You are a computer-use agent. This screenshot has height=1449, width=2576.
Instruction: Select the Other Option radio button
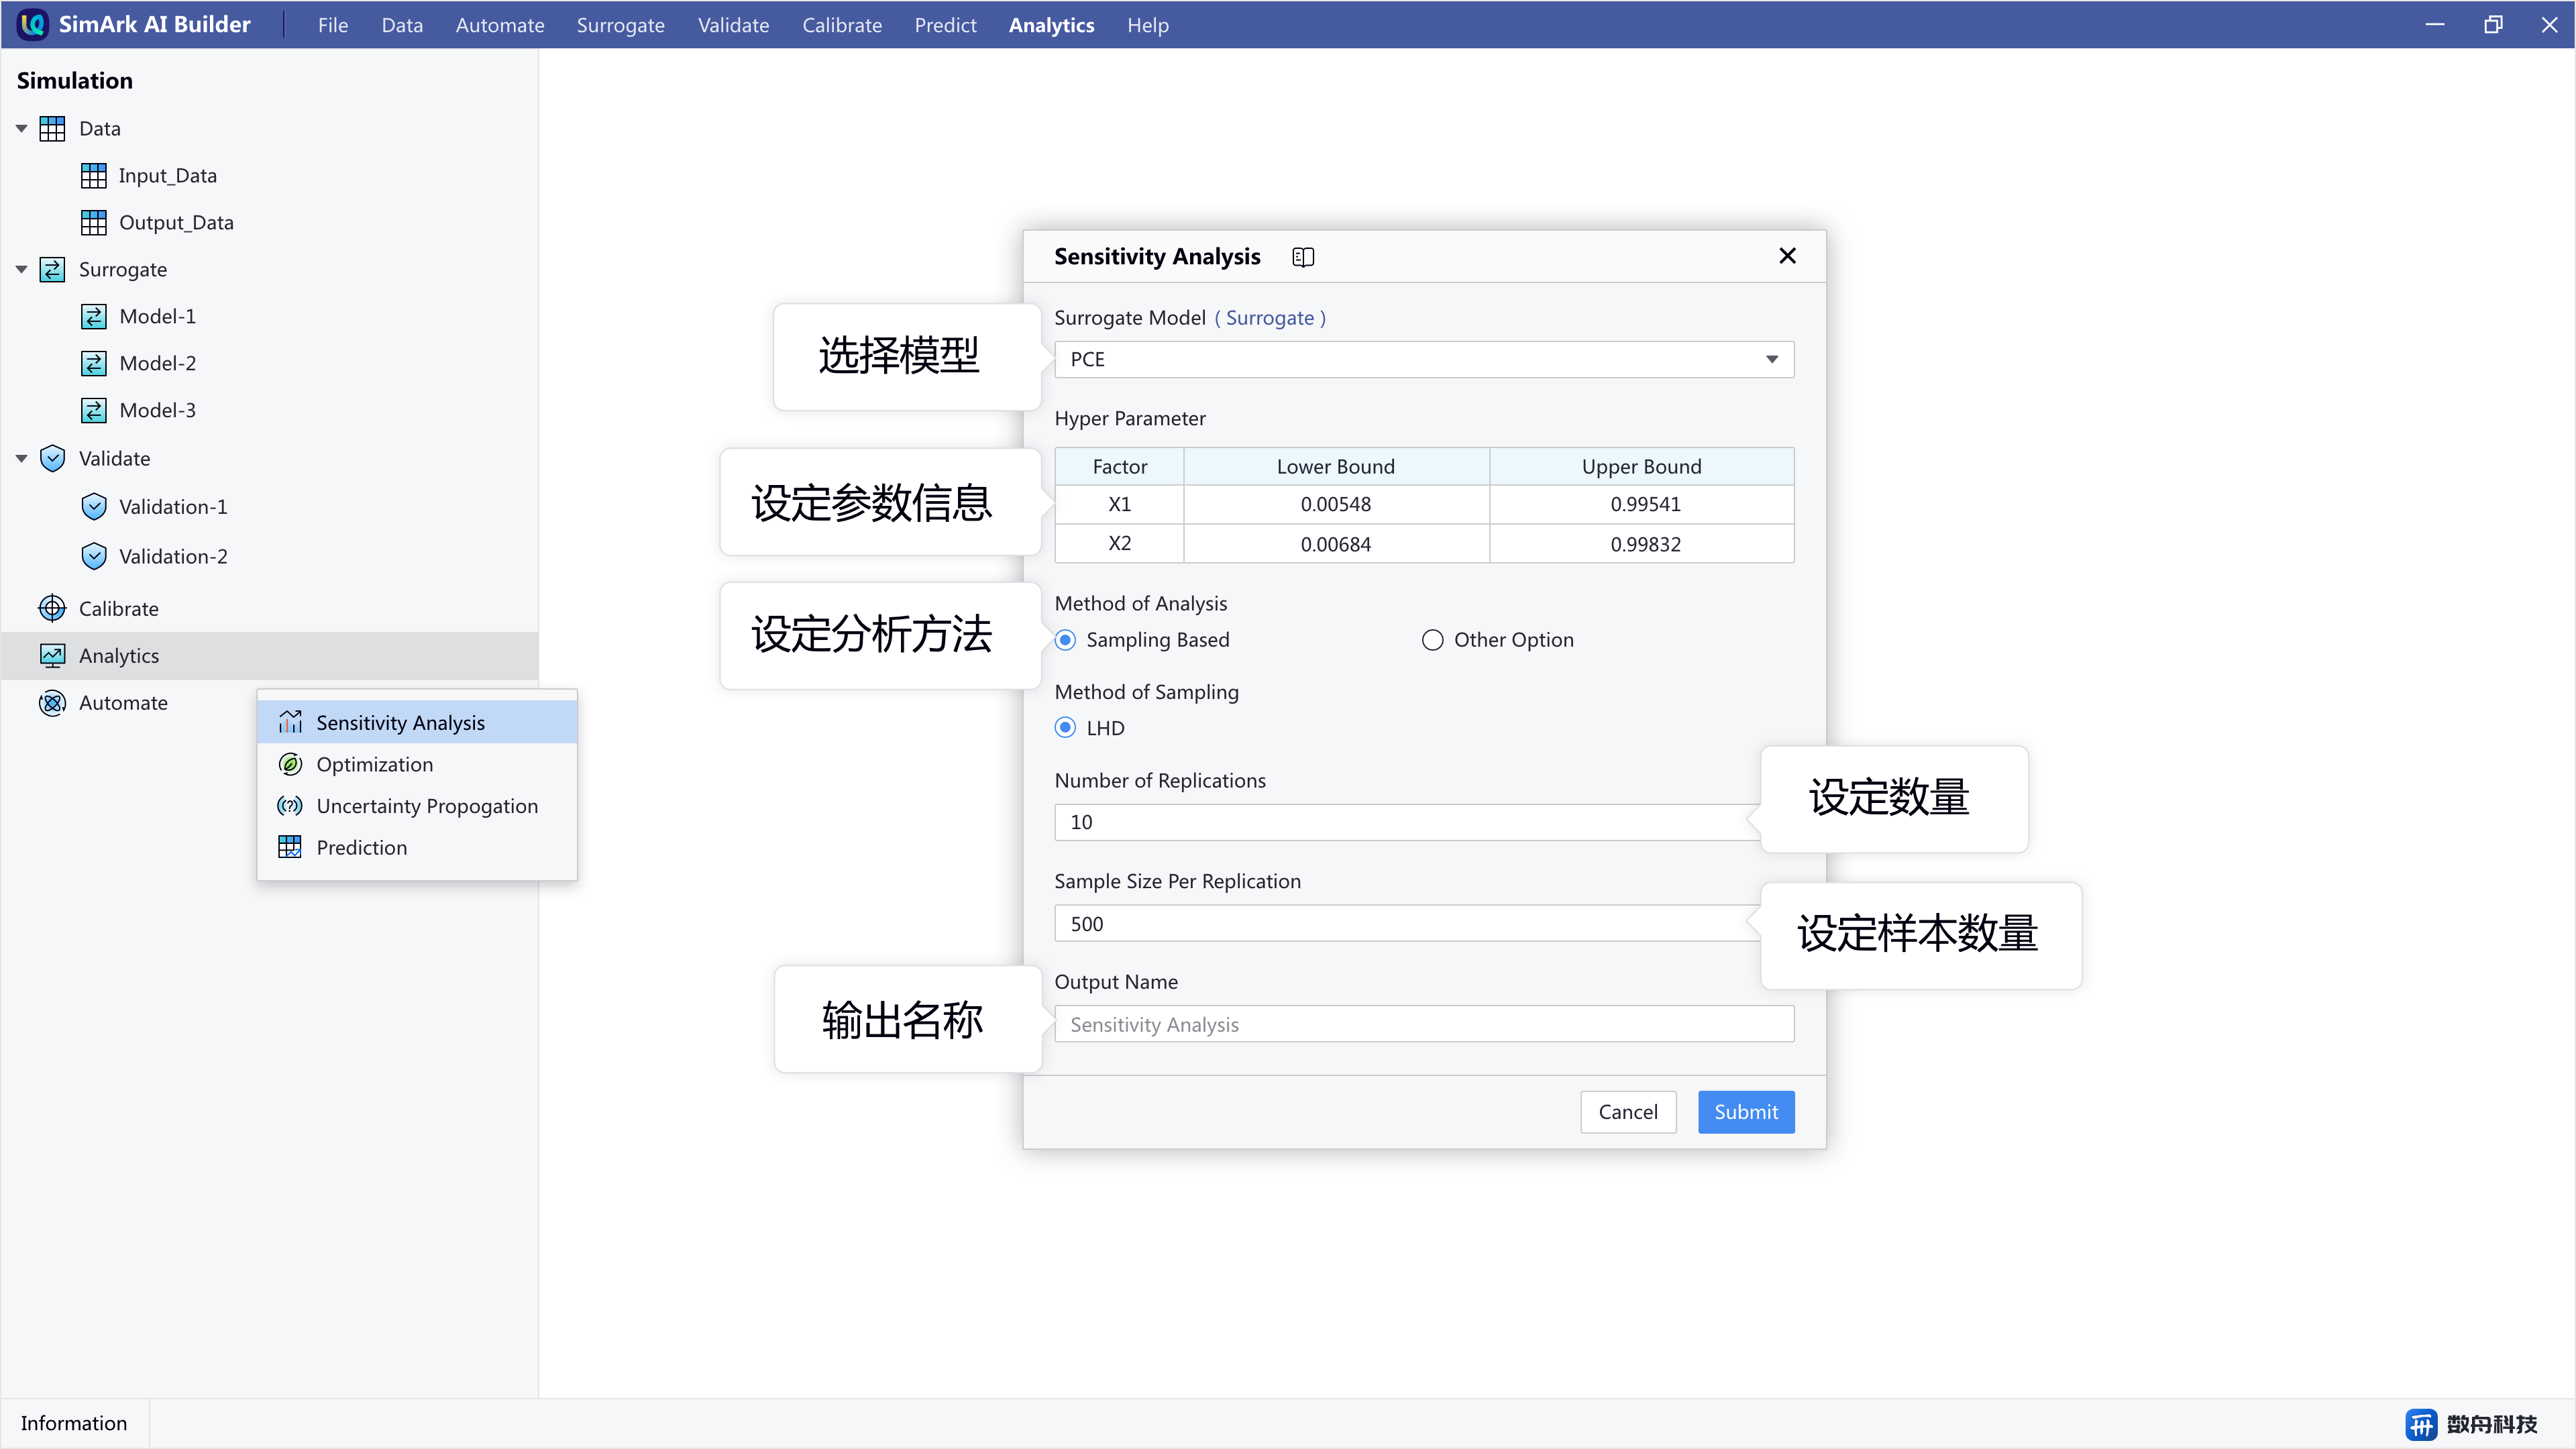[1432, 640]
